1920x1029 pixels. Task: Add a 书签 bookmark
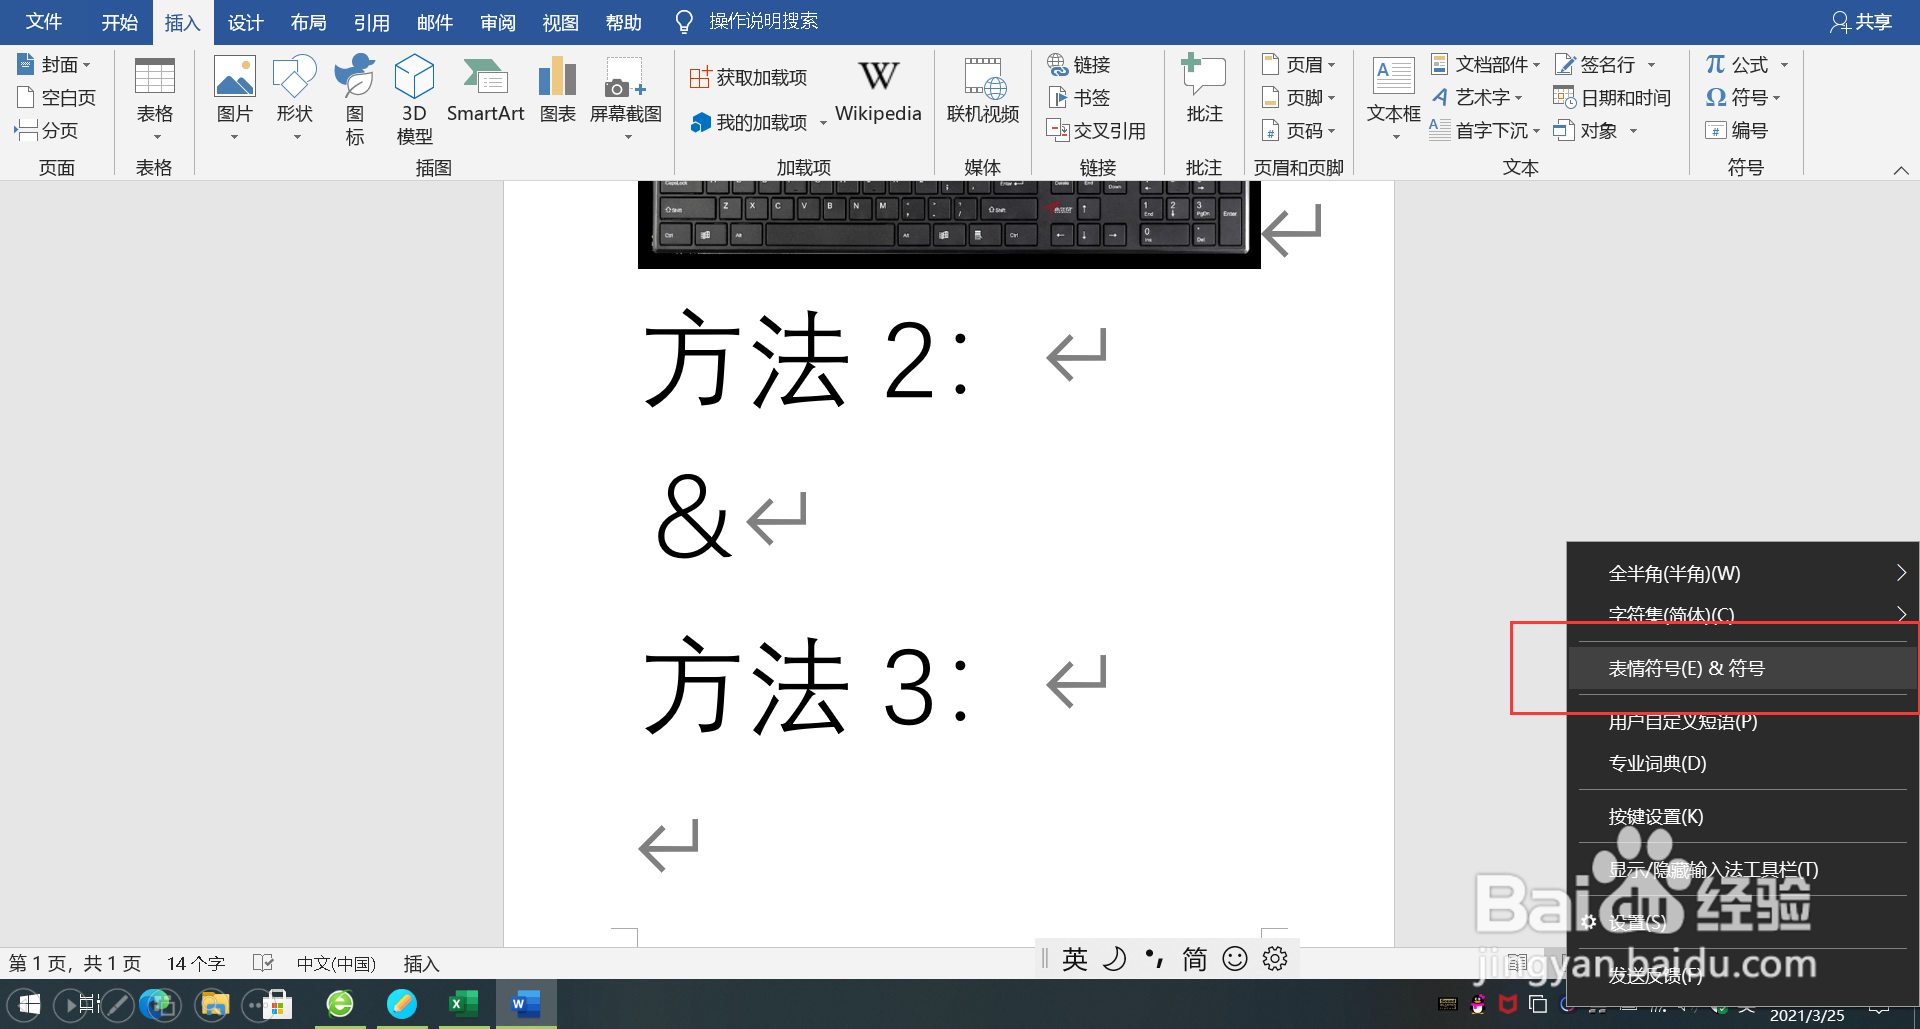pyautogui.click(x=1080, y=97)
